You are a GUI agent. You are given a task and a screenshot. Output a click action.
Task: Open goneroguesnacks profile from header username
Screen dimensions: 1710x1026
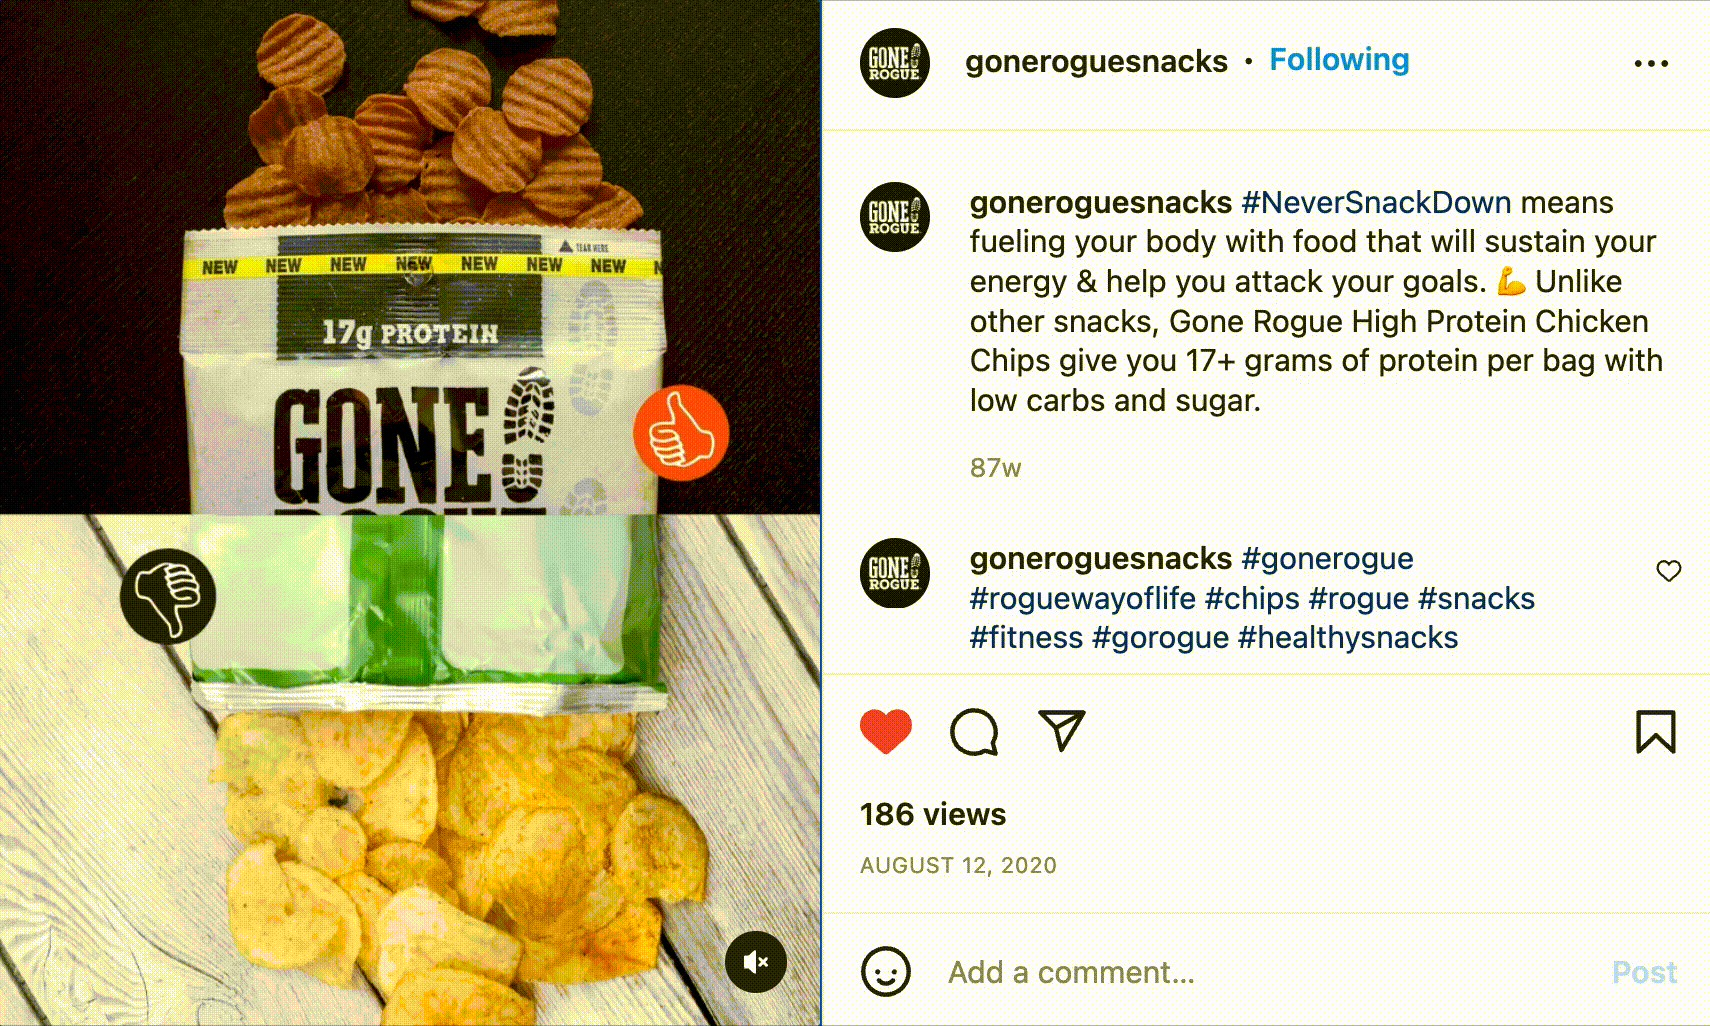click(1096, 61)
